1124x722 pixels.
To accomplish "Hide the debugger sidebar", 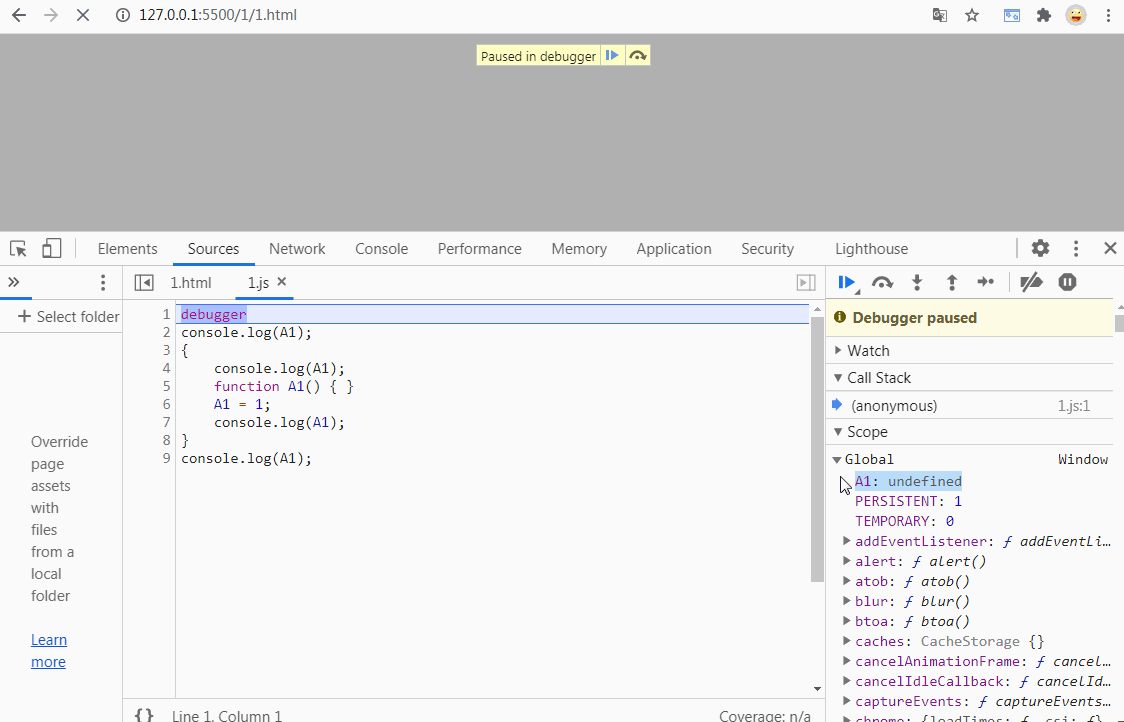I will [806, 282].
